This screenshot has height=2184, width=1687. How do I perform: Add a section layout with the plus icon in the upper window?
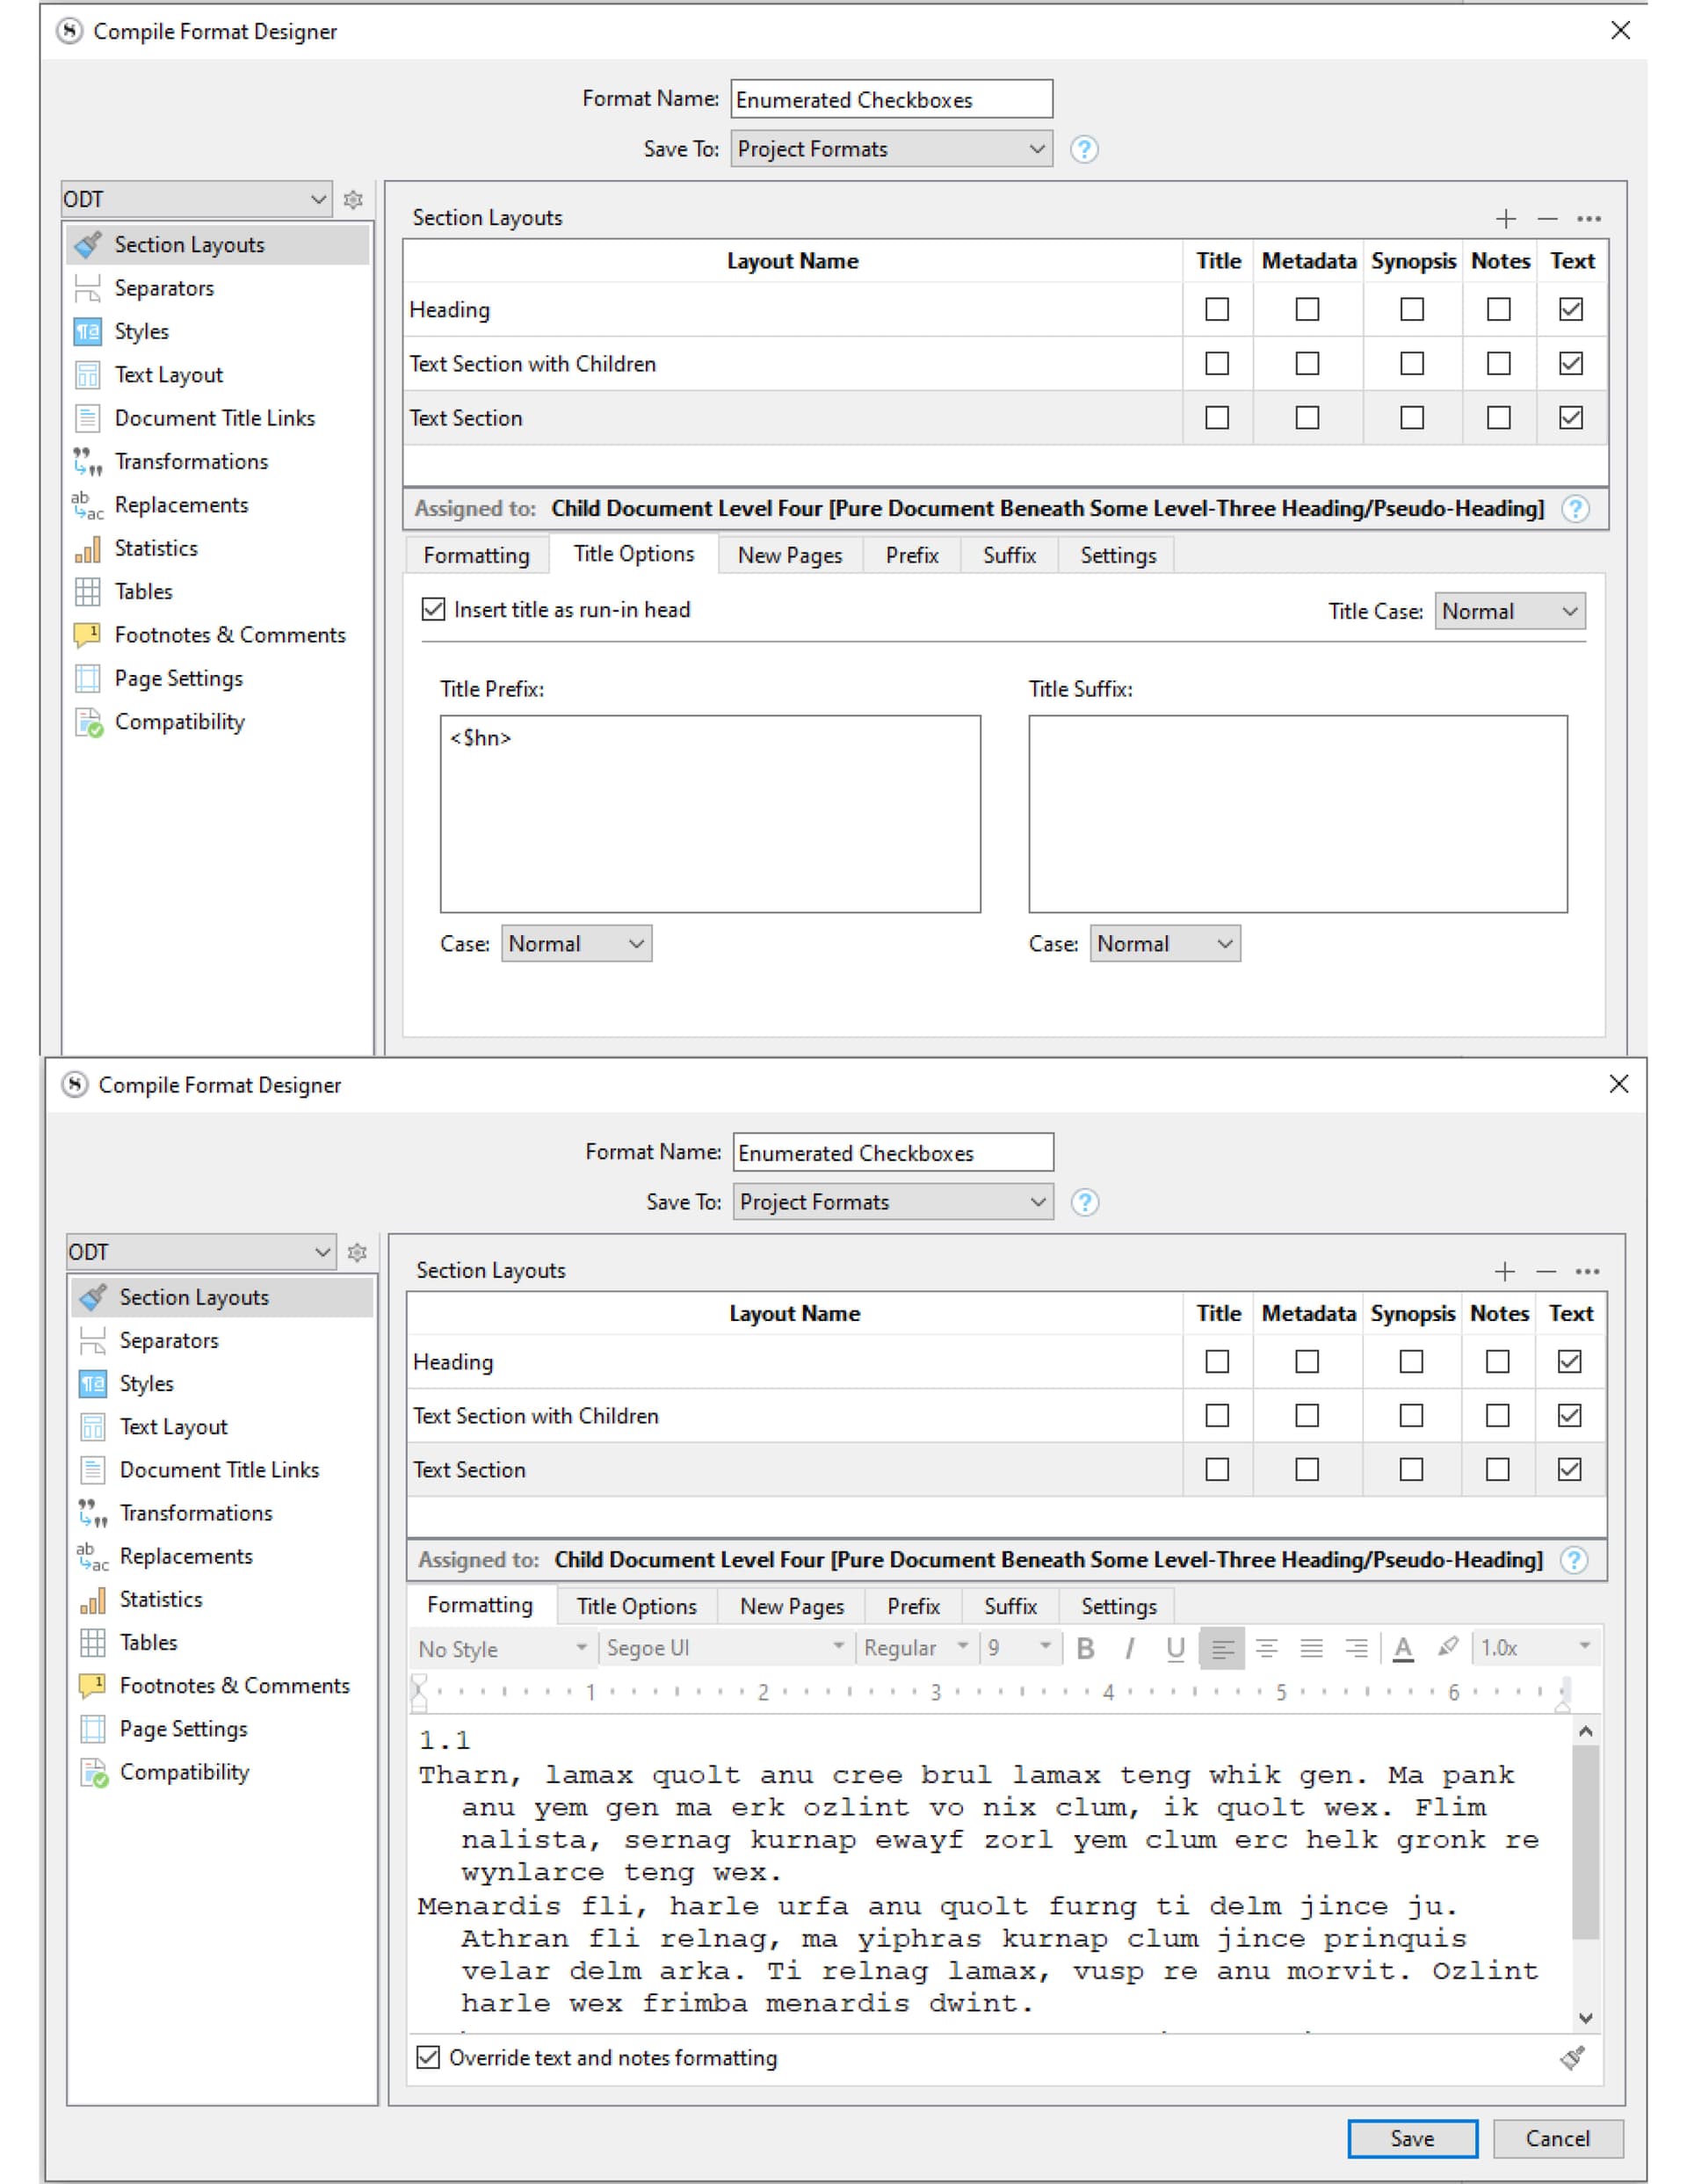tap(1506, 218)
